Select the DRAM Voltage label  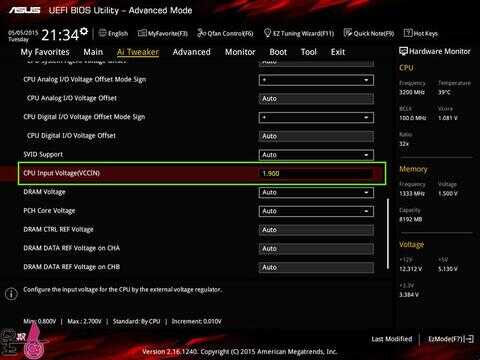[x=44, y=192]
